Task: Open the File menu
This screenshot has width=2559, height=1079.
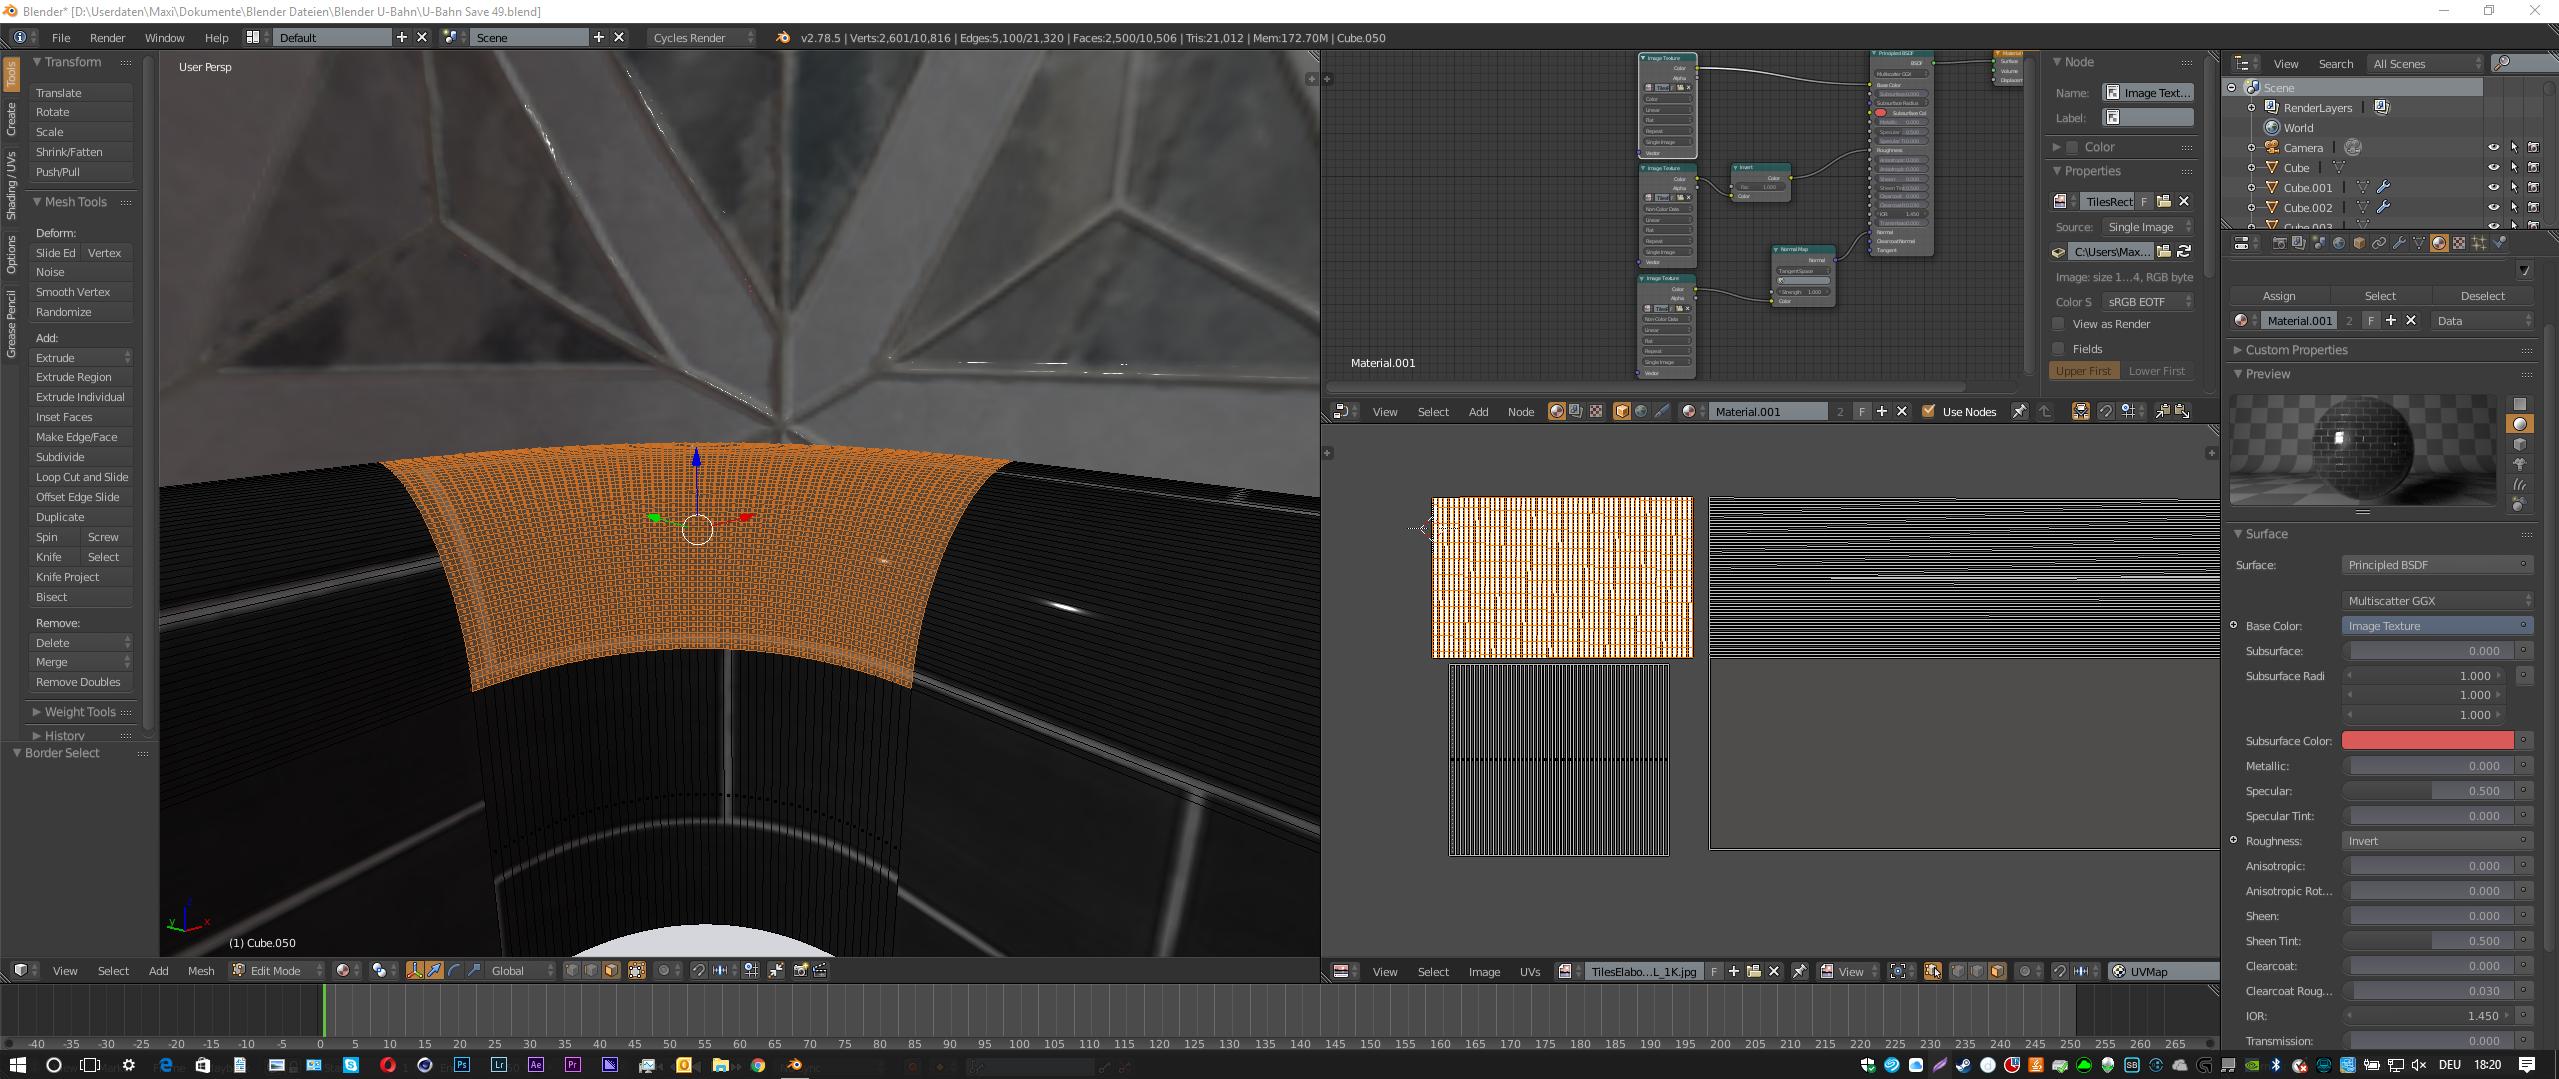Action: click(61, 37)
